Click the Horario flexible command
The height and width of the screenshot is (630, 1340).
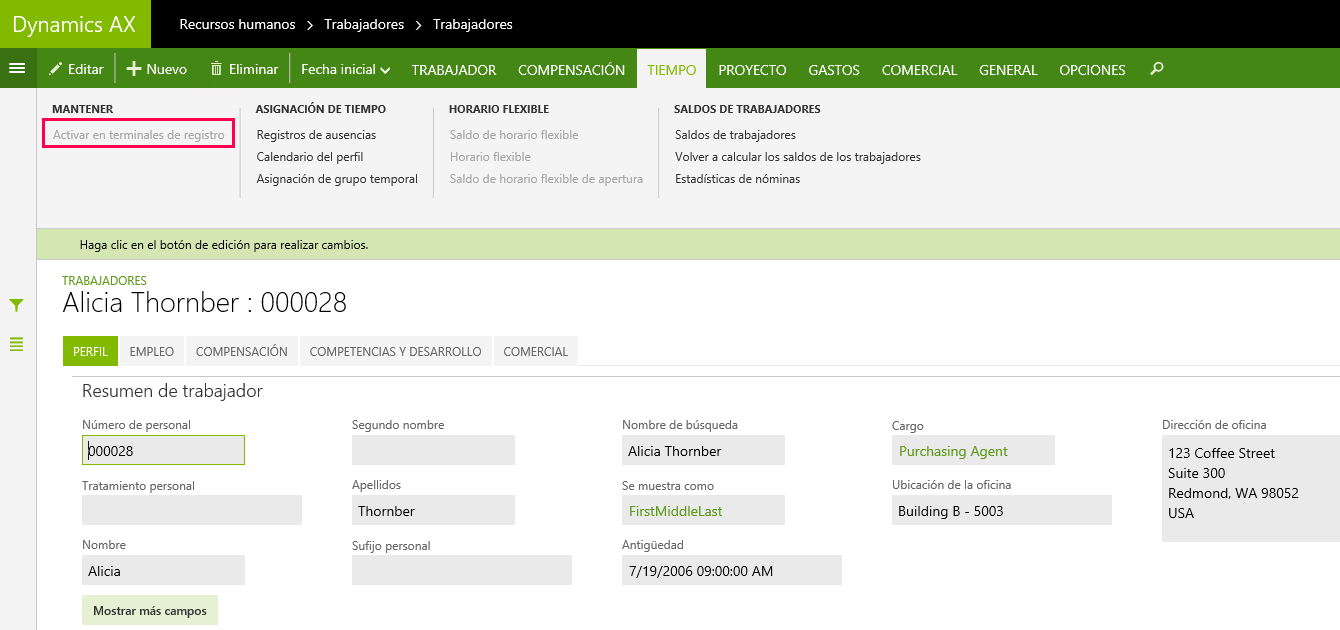[x=490, y=157]
